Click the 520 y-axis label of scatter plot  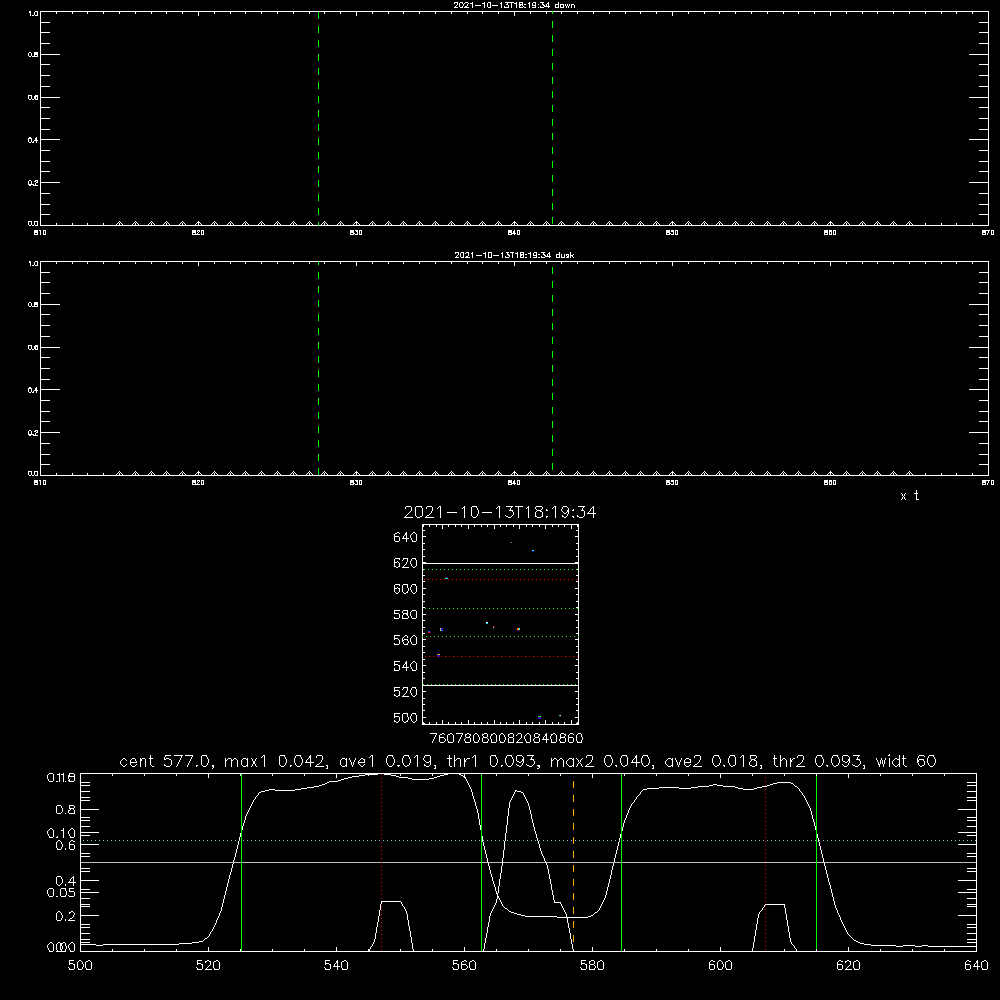[406, 692]
